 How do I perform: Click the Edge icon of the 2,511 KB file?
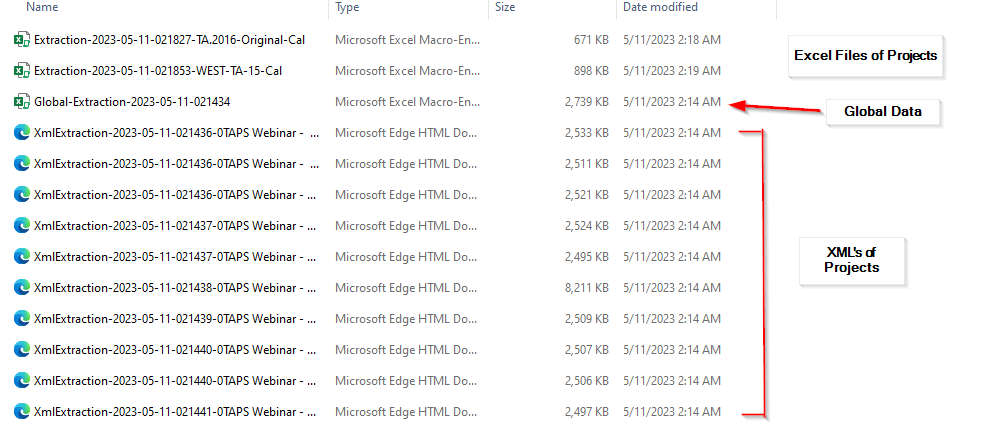pos(21,164)
